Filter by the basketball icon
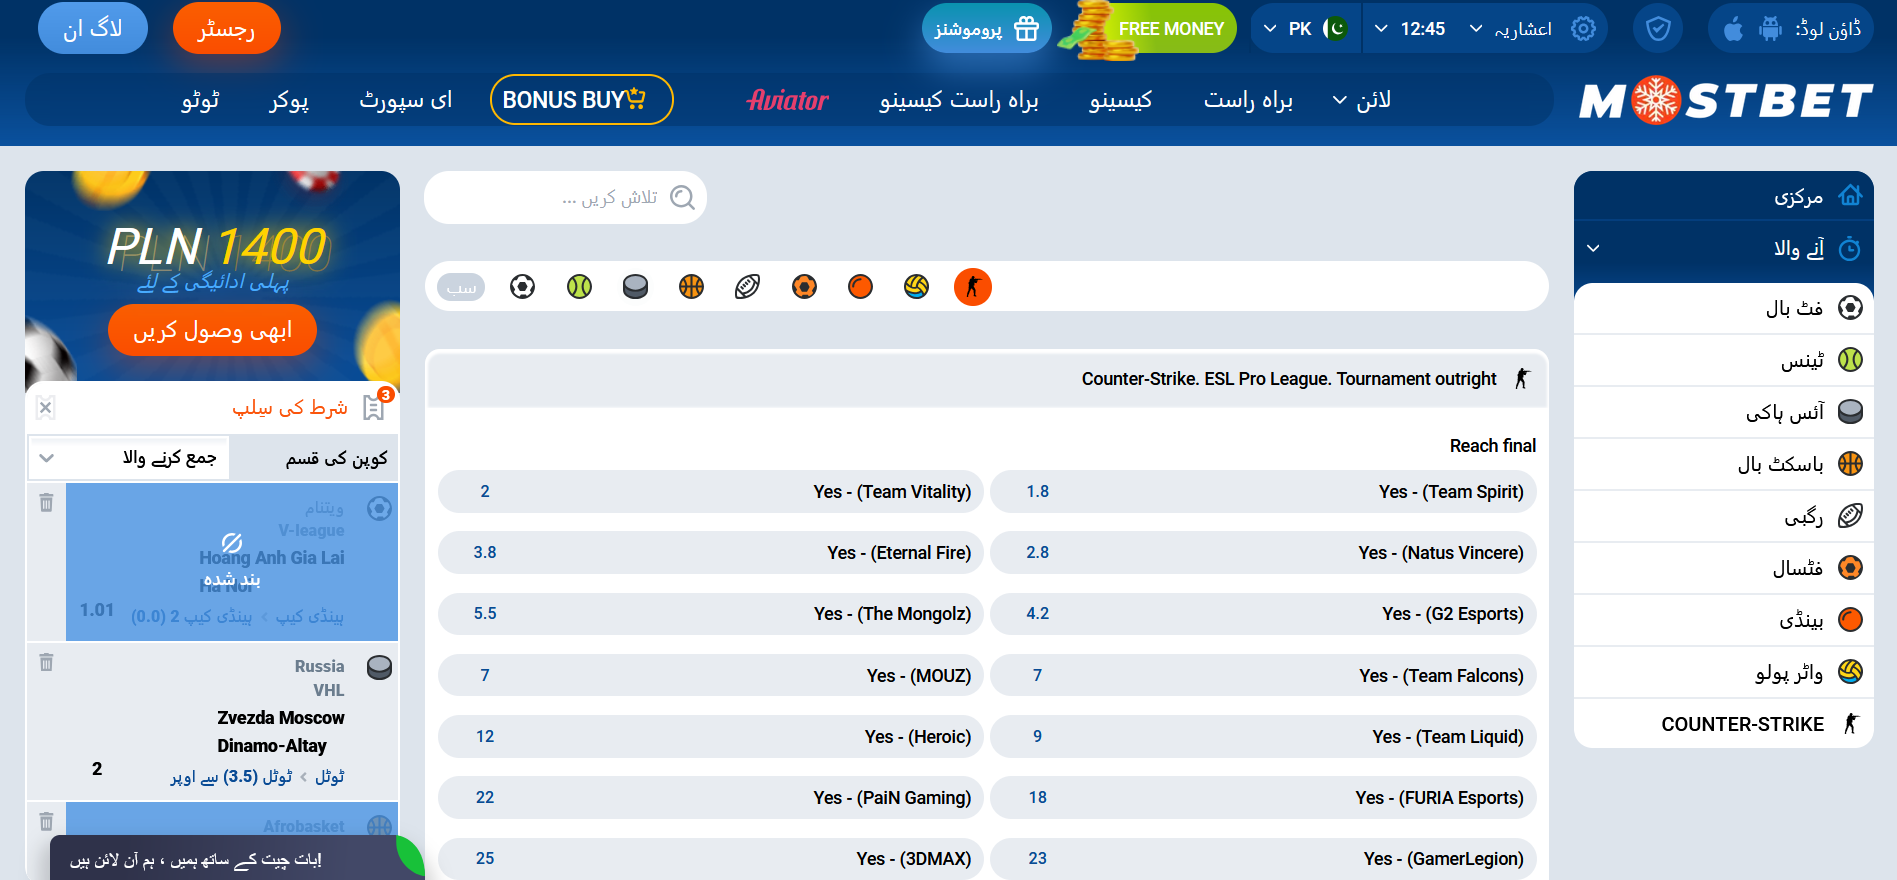 pyautogui.click(x=691, y=287)
